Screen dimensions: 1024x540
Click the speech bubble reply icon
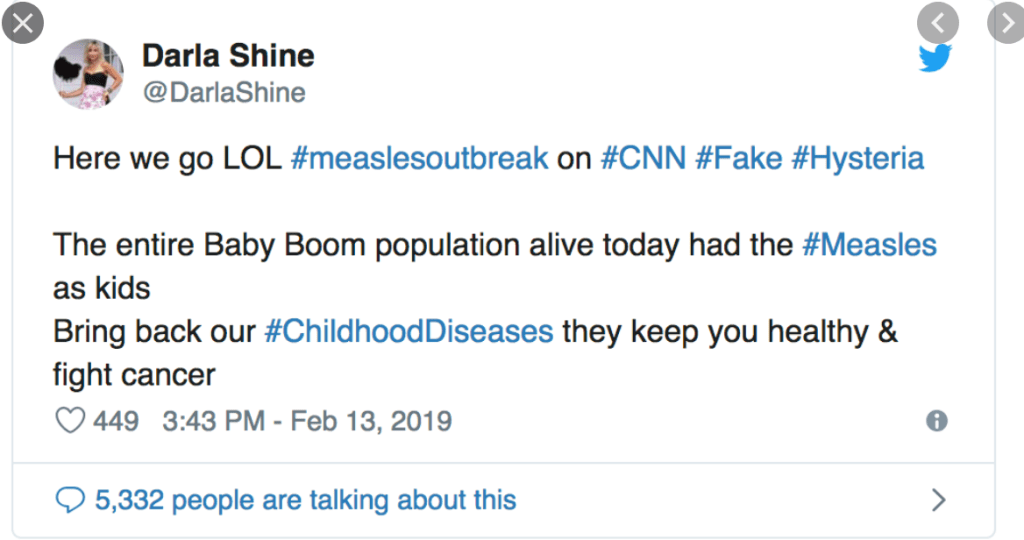pos(70,499)
